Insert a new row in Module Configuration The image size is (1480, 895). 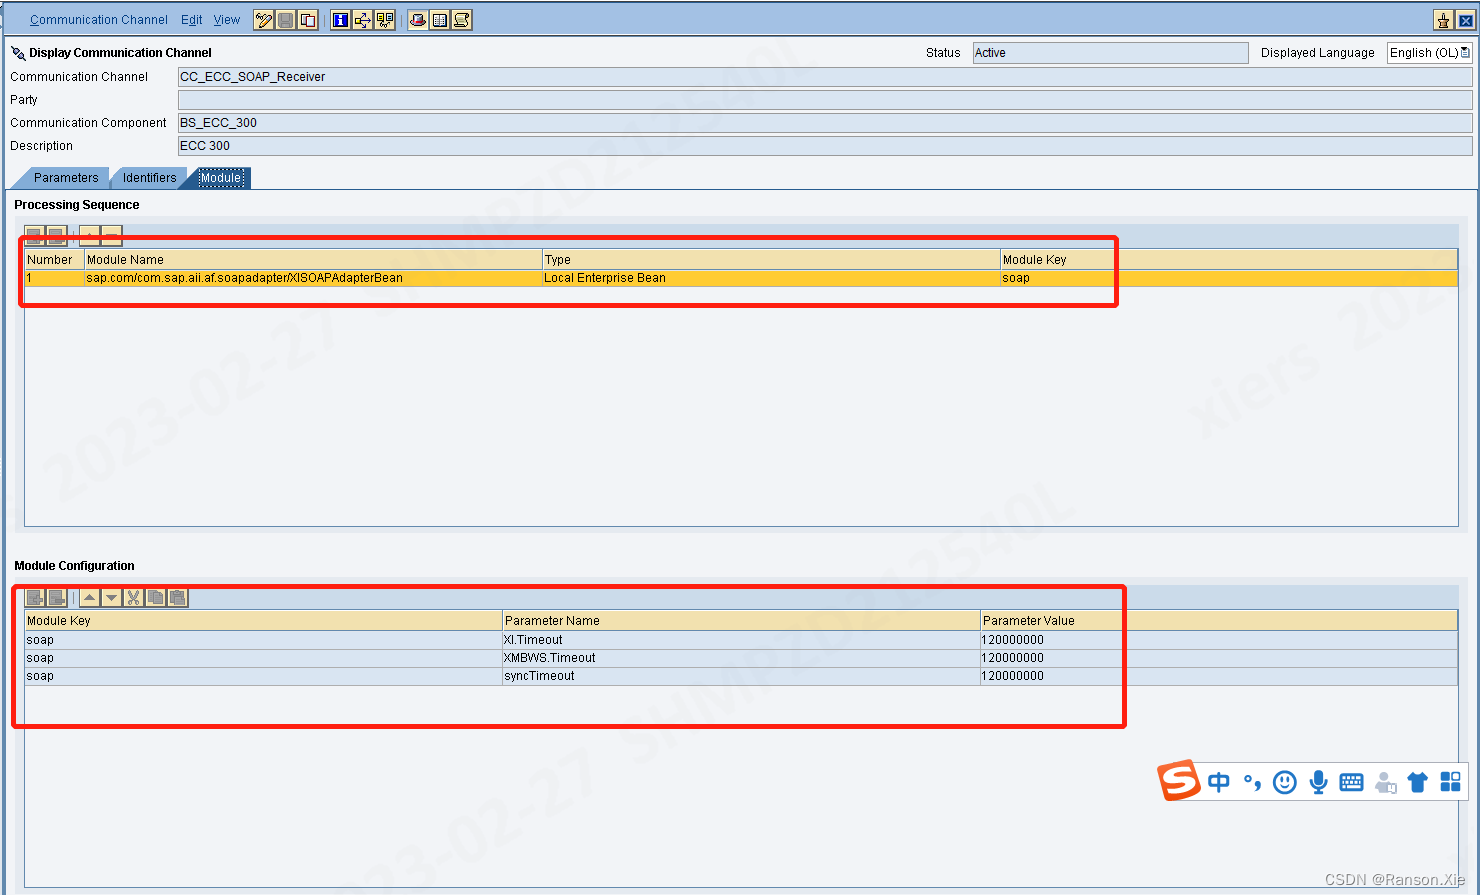click(x=35, y=597)
